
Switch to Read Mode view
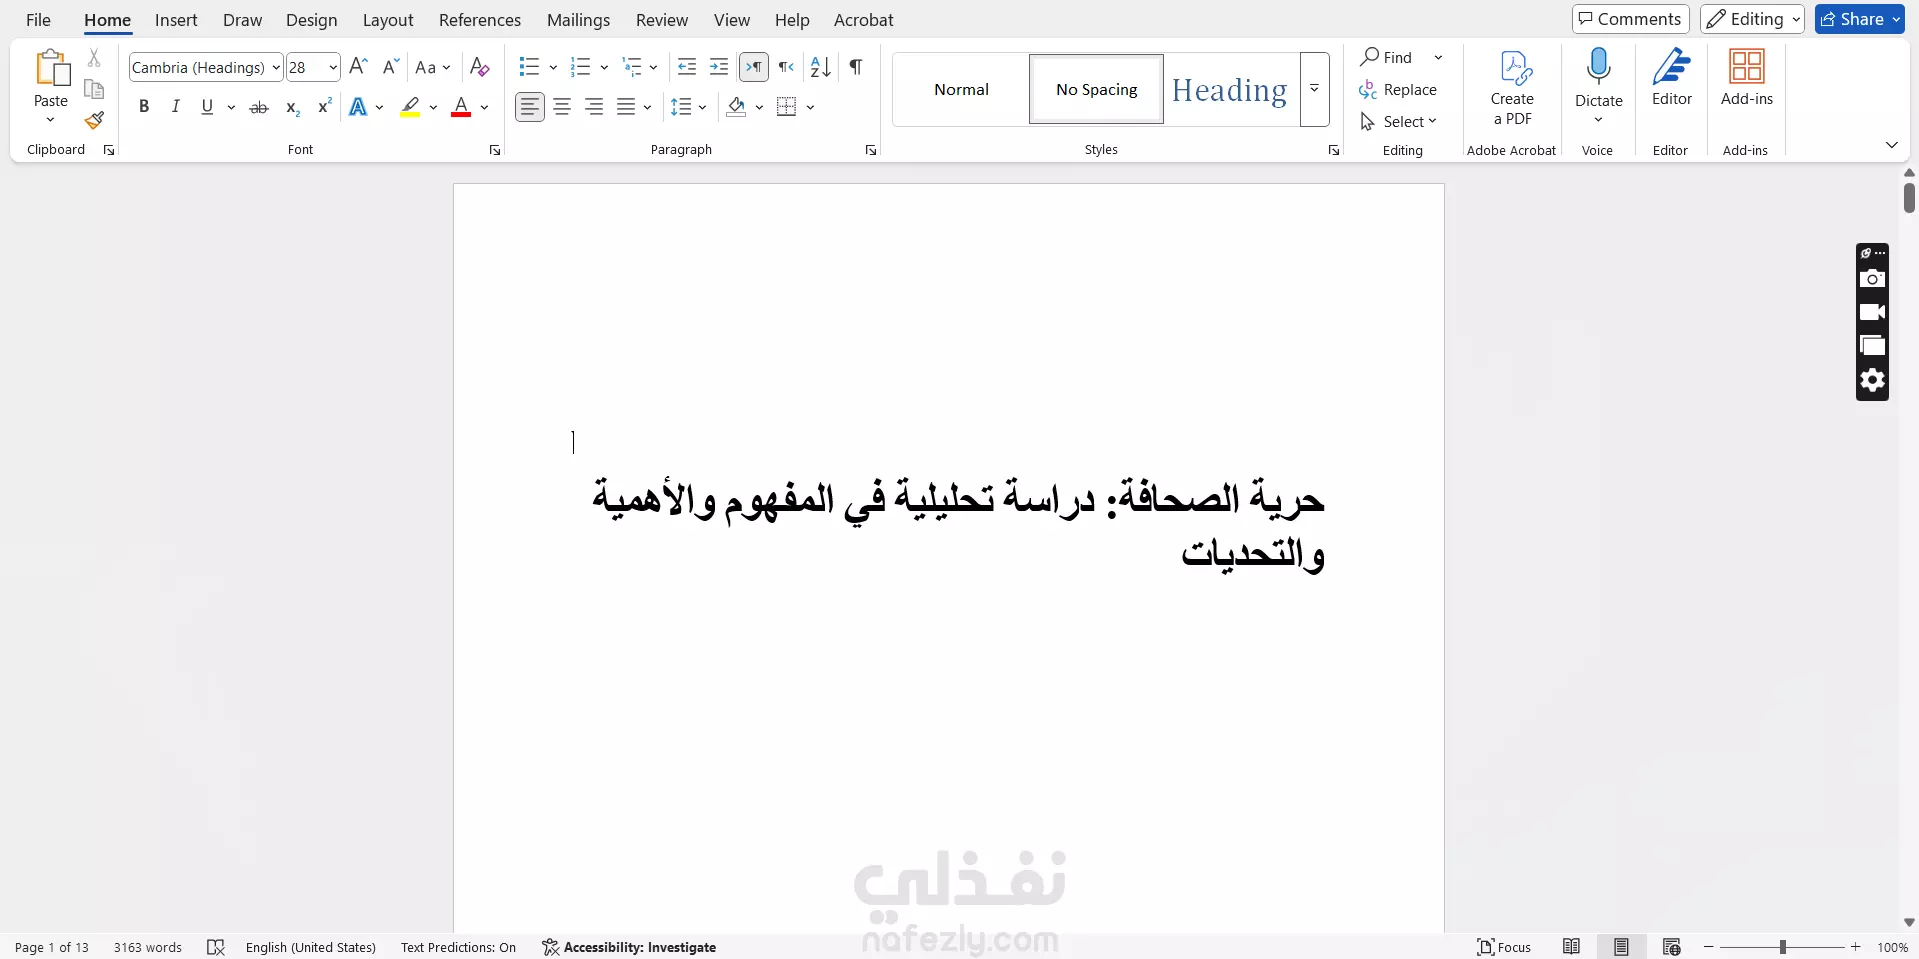point(1571,947)
